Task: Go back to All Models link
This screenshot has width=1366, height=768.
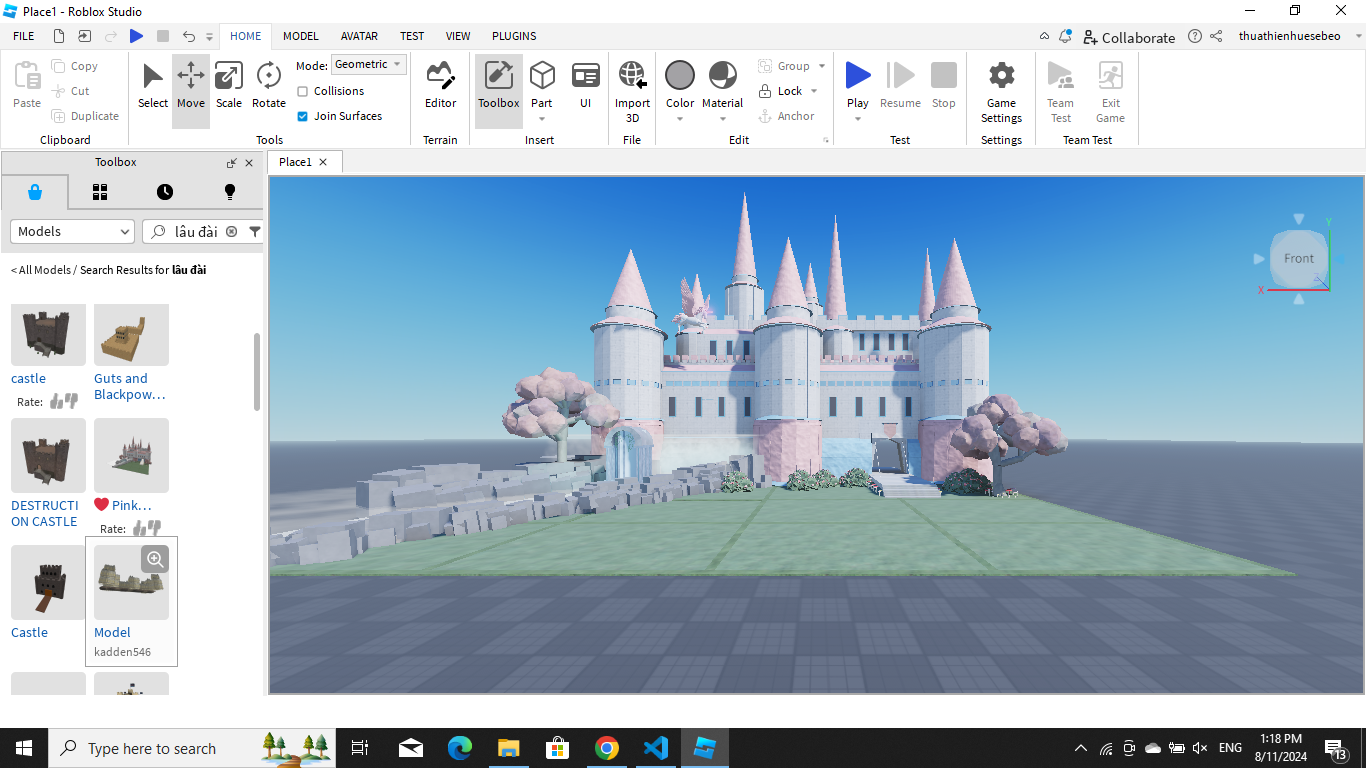Action: pyautogui.click(x=41, y=270)
